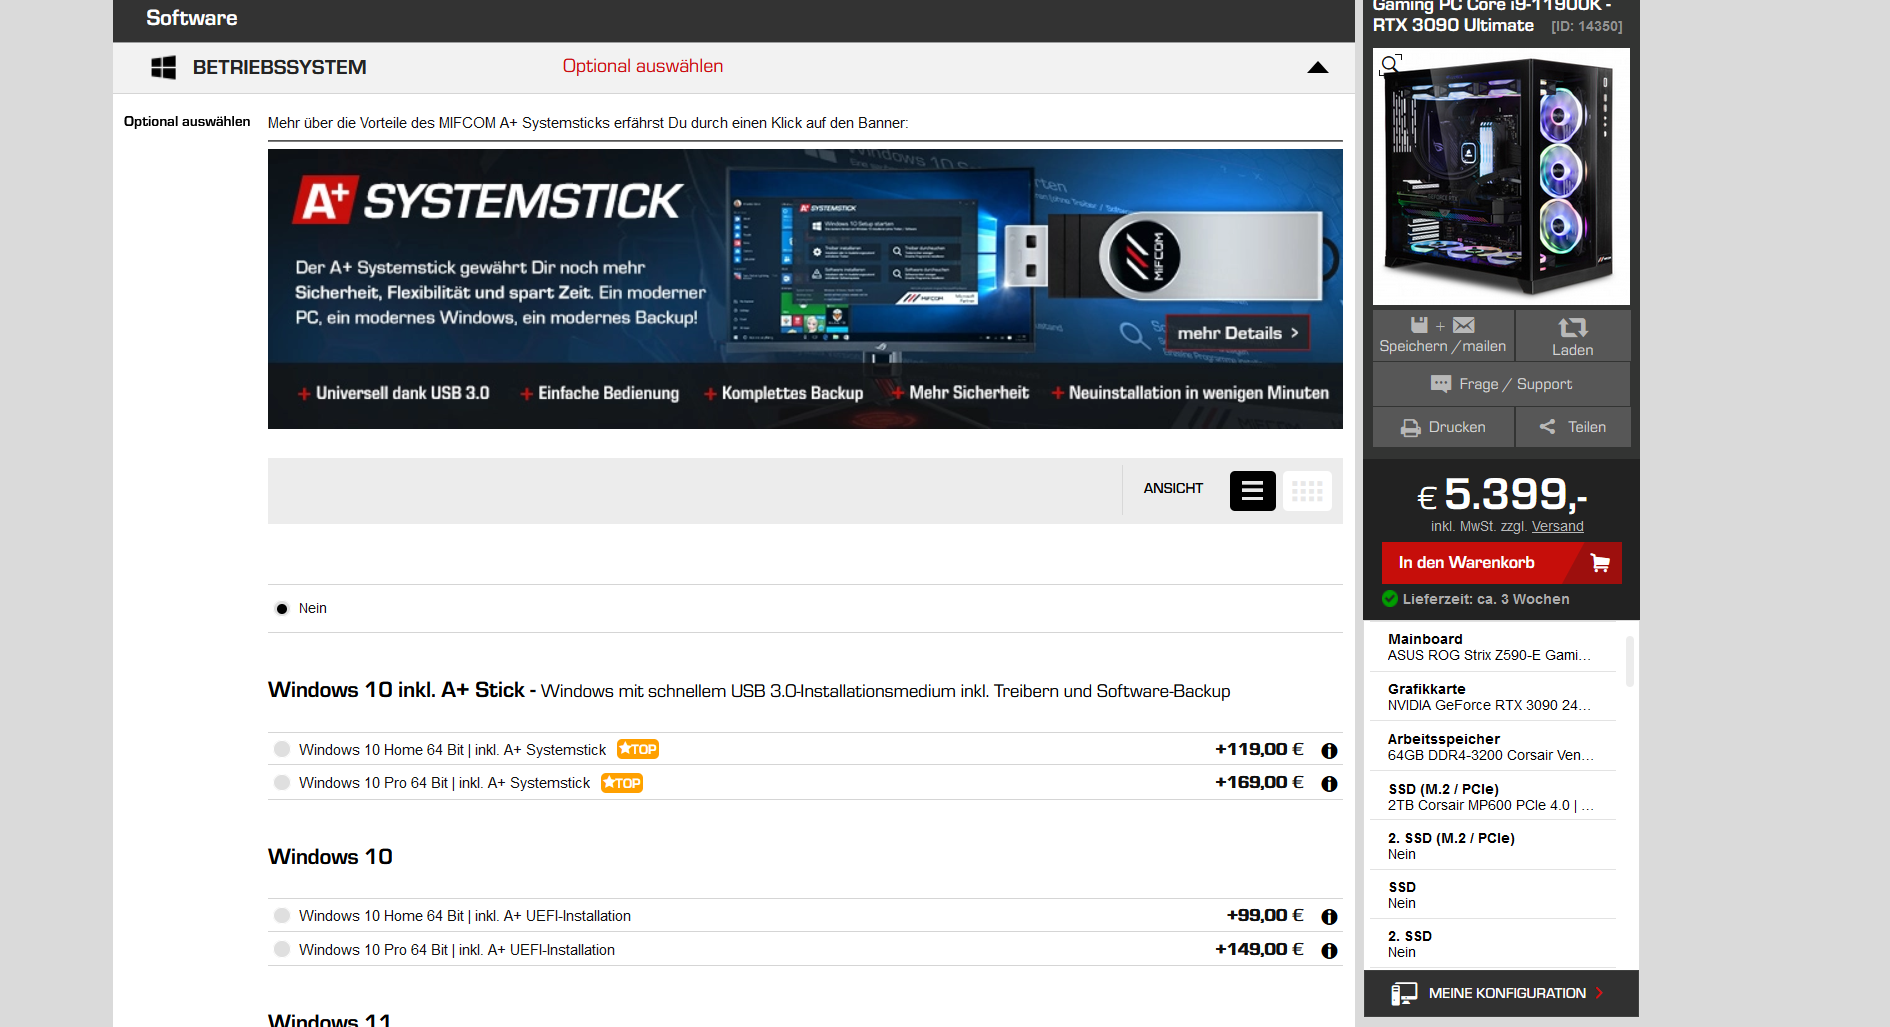The height and width of the screenshot is (1027, 1890).
Task: Click the Windows logo next to Betriebssystem
Action: [x=163, y=67]
